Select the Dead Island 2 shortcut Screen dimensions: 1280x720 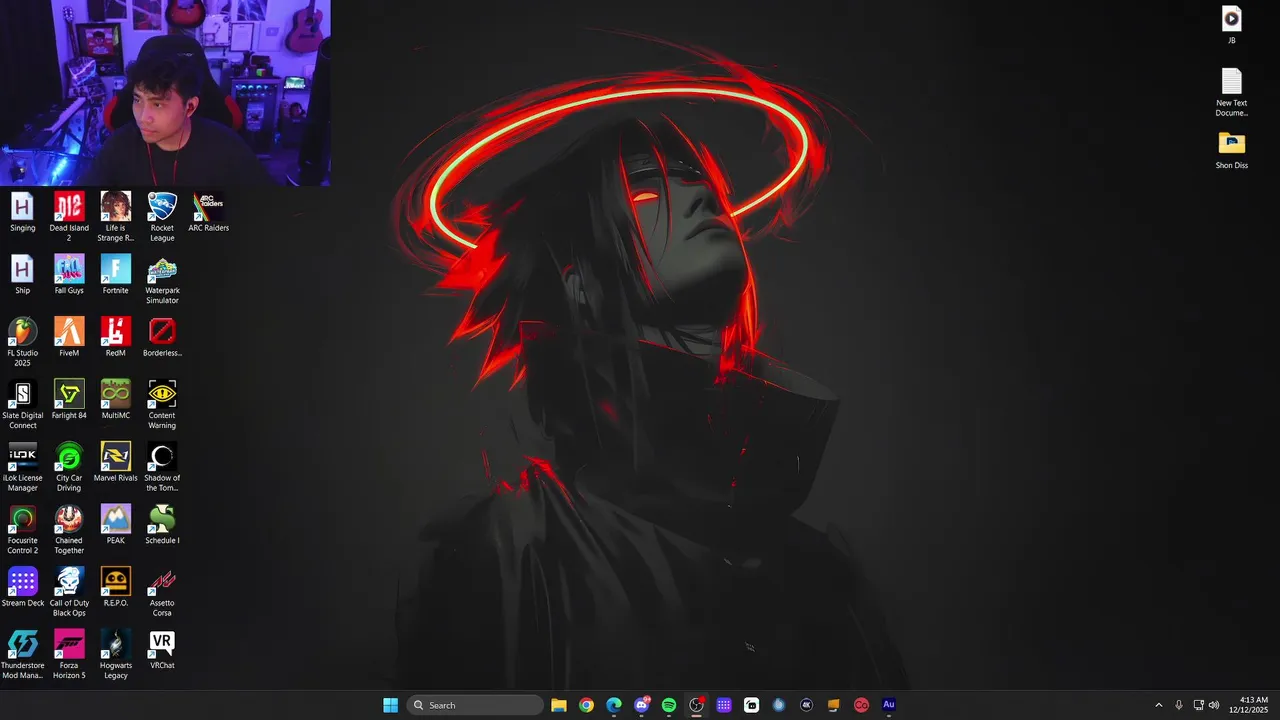69,217
